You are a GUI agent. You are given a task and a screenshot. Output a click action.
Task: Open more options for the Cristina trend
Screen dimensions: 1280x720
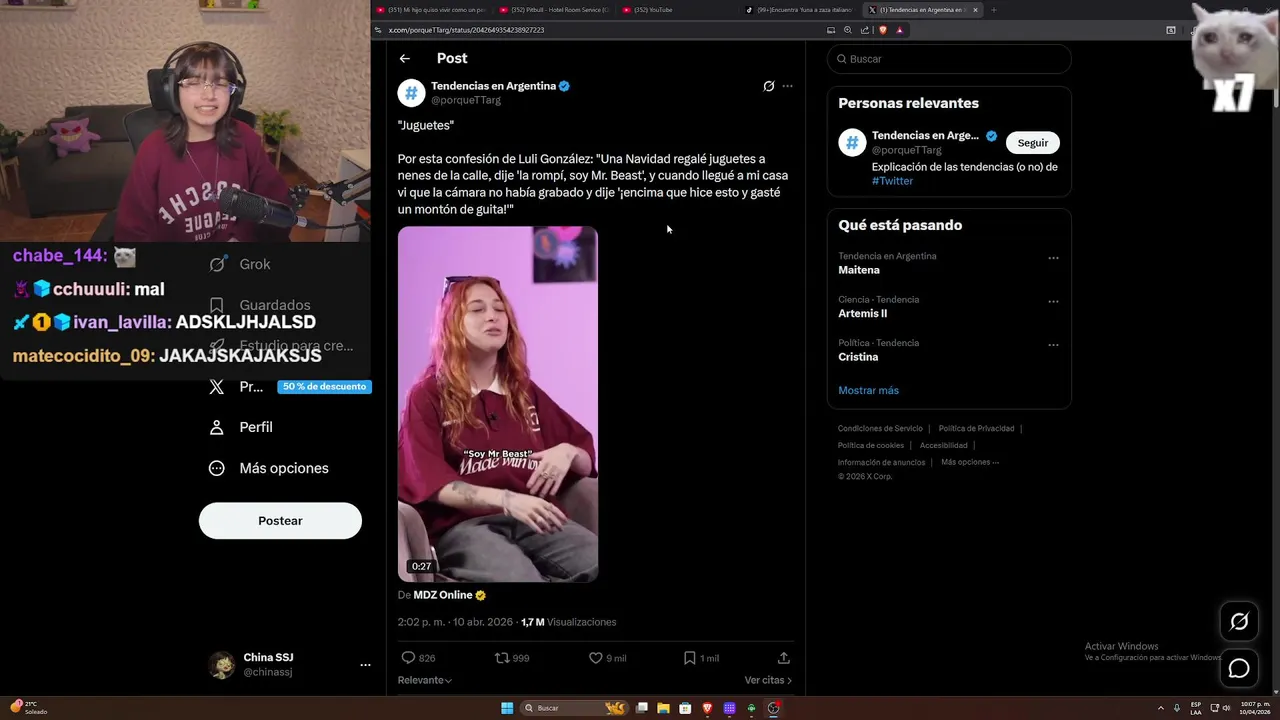[x=1053, y=345]
